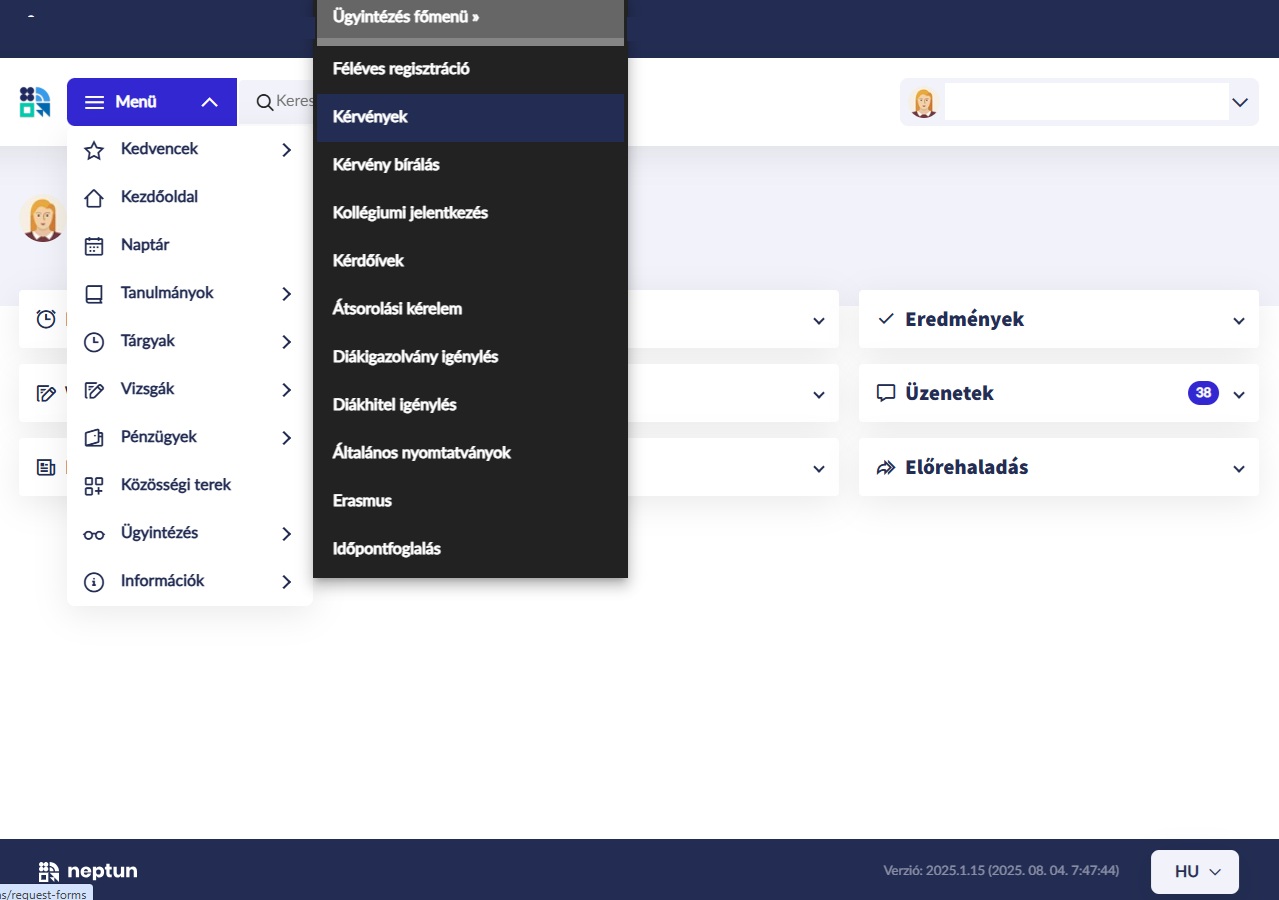
Task: Click the Kedvencek star icon
Action: (x=94, y=150)
